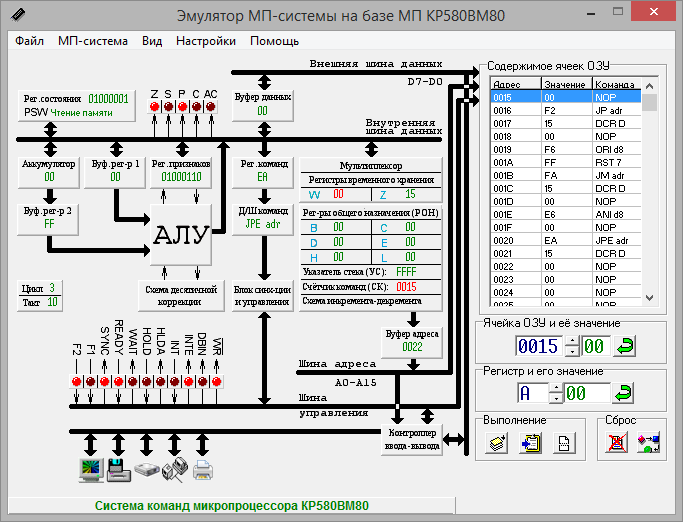Click the SYNC signal lamp
Viewport: 683px width, 522px height.
[x=105, y=382]
